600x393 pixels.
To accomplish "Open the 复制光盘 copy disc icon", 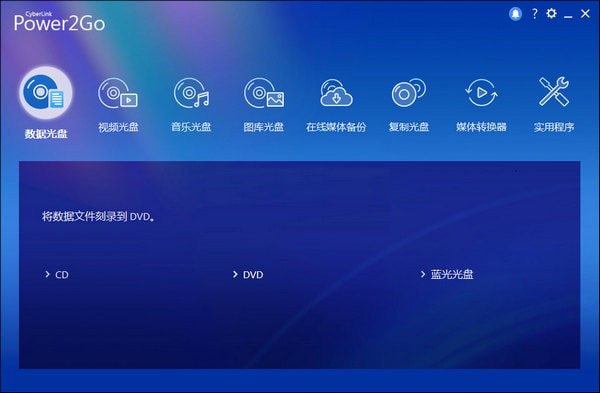I will tap(409, 93).
